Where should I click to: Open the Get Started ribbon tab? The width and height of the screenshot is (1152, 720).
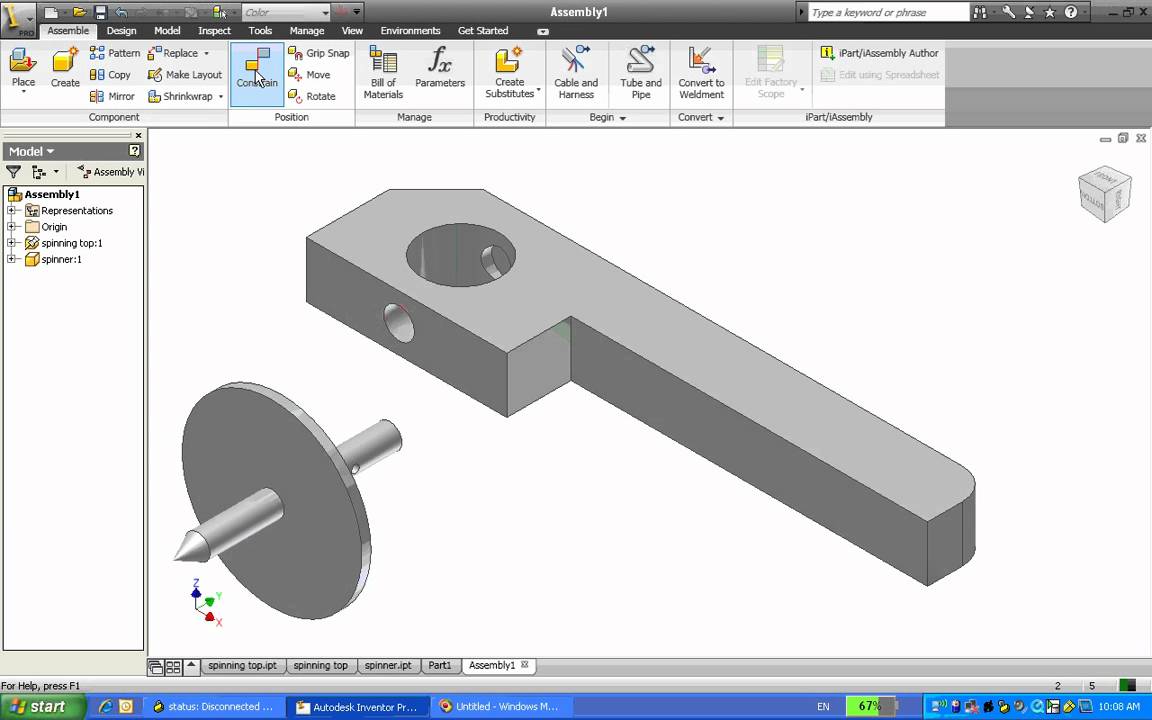tap(483, 31)
